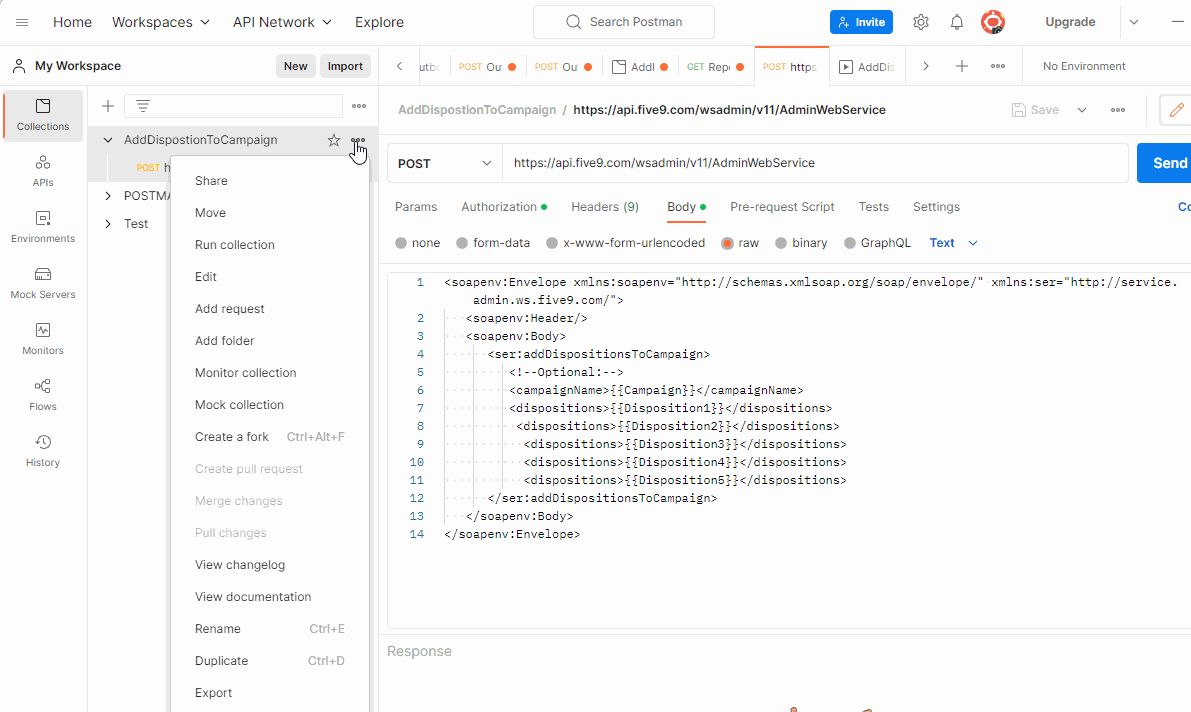1191x712 pixels.
Task: Click the pencil edit icon at right edge
Action: [x=1176, y=110]
